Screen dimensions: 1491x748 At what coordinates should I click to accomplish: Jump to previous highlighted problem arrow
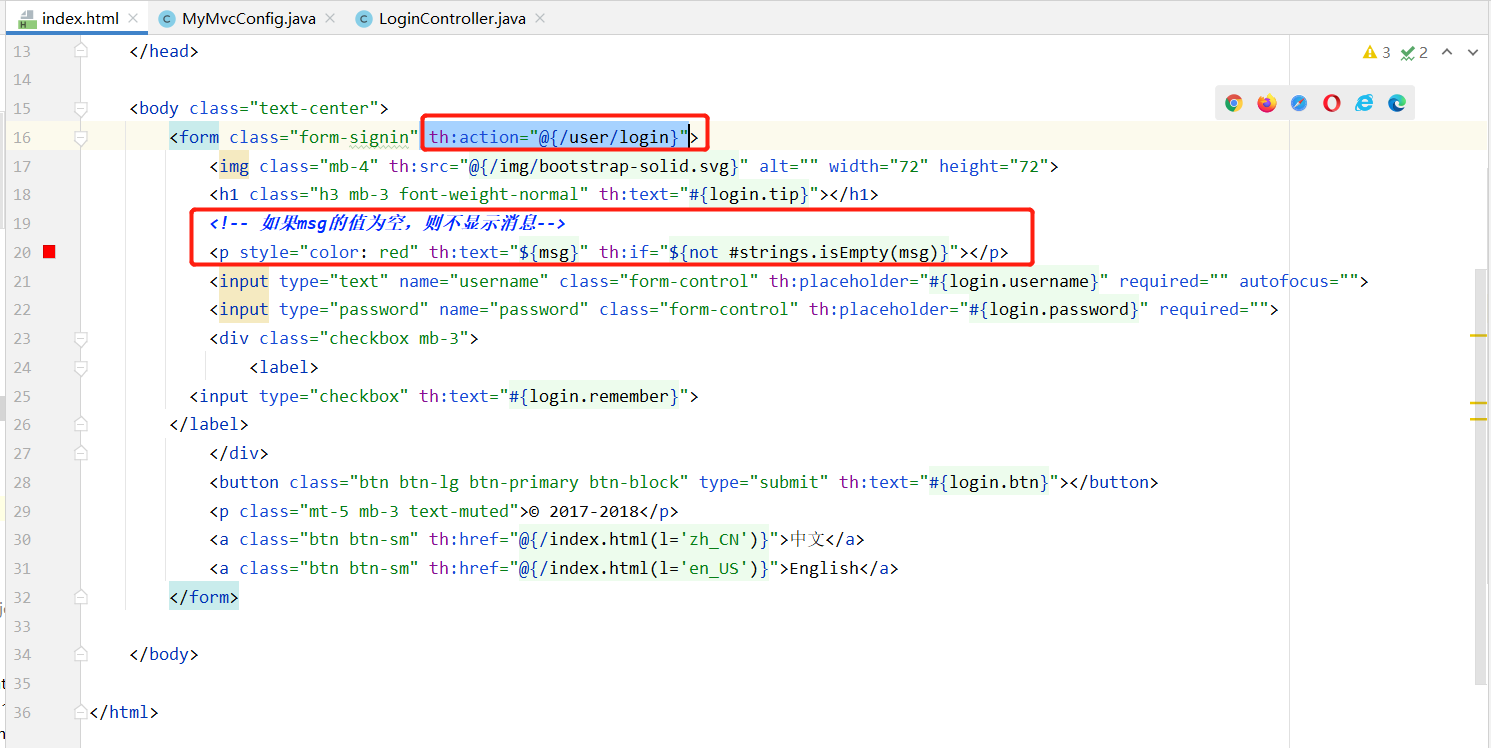(1446, 52)
